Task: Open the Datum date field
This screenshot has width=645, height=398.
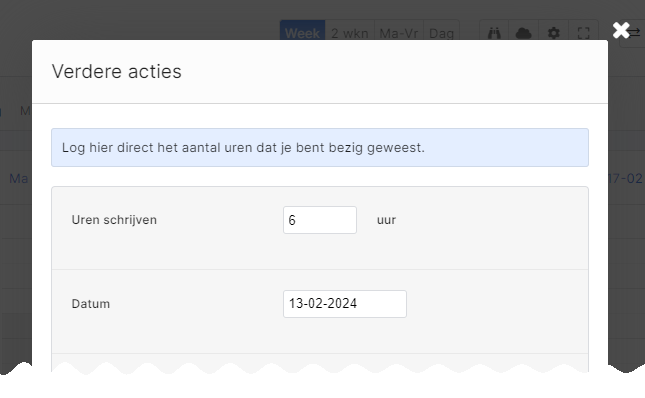Action: click(345, 304)
